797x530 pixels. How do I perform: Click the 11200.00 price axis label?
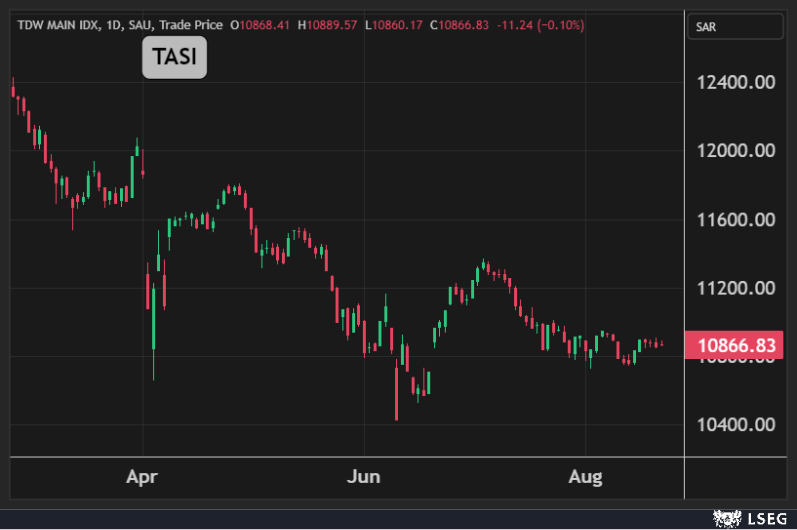point(736,288)
